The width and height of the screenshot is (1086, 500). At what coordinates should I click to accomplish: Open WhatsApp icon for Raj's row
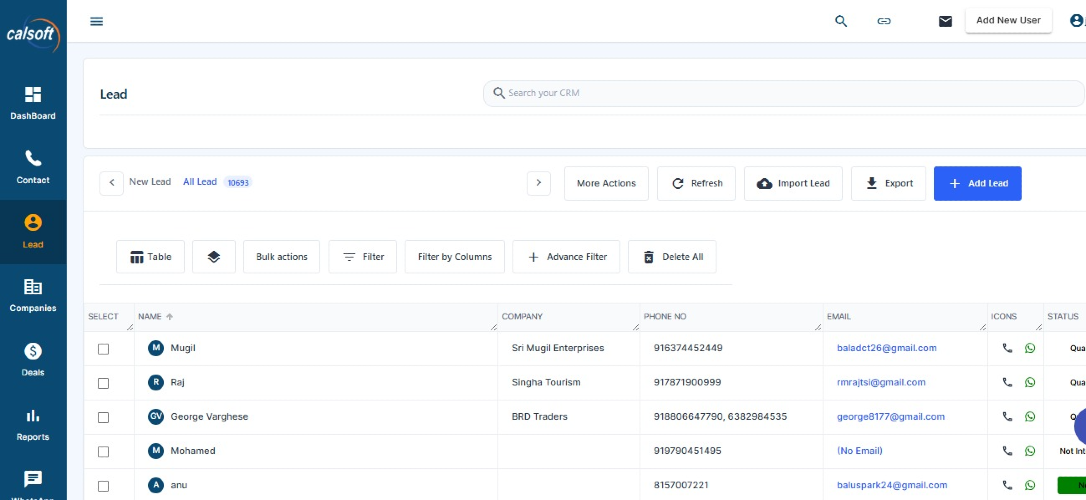click(x=1030, y=382)
